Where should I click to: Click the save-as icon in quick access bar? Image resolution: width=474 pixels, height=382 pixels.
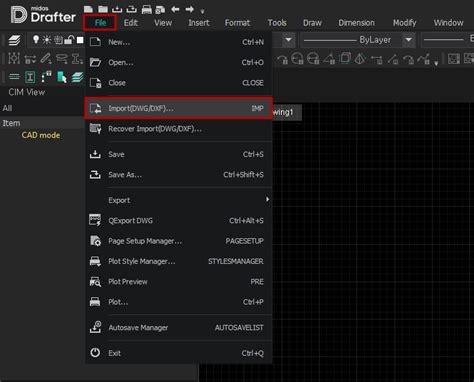[x=131, y=9]
